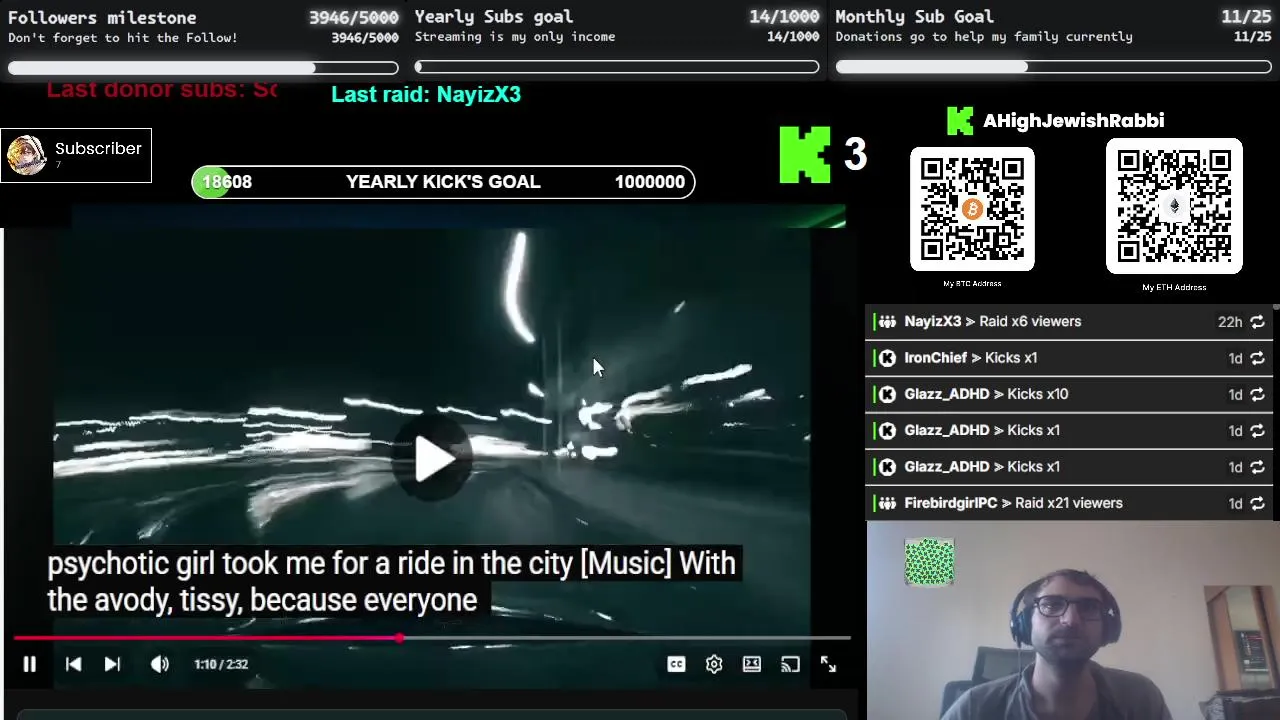Replay the Glazz_ADHD Kicks x10 alert
Viewport: 1280px width, 720px height.
(x=1257, y=394)
